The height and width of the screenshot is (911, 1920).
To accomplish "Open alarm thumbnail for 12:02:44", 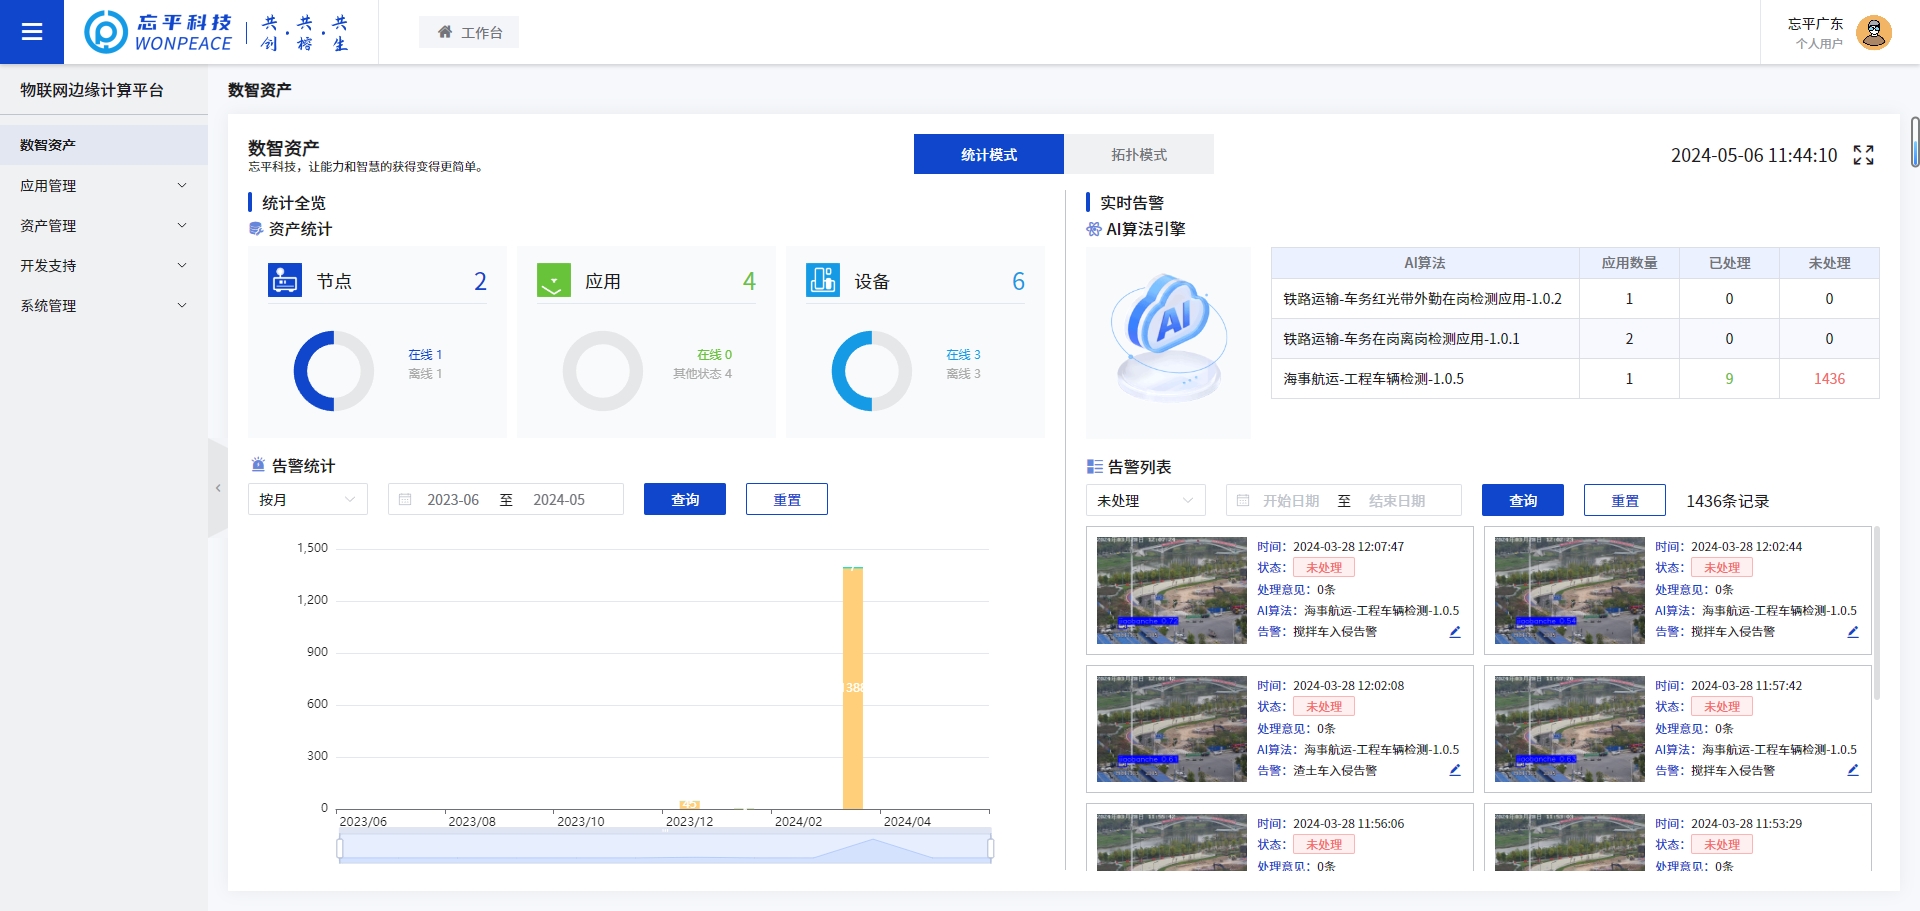I will pyautogui.click(x=1569, y=590).
